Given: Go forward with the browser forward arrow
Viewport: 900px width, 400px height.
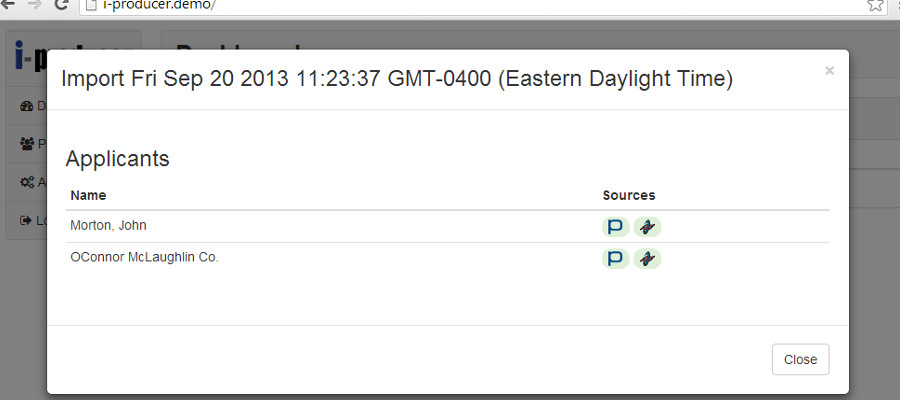Looking at the screenshot, I should pyautogui.click(x=34, y=5).
